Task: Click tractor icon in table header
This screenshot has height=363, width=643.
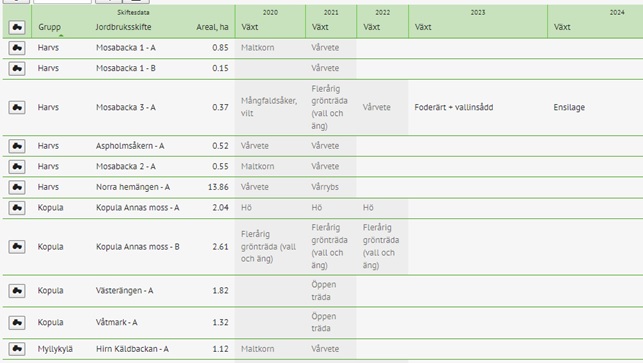Action: tap(17, 27)
